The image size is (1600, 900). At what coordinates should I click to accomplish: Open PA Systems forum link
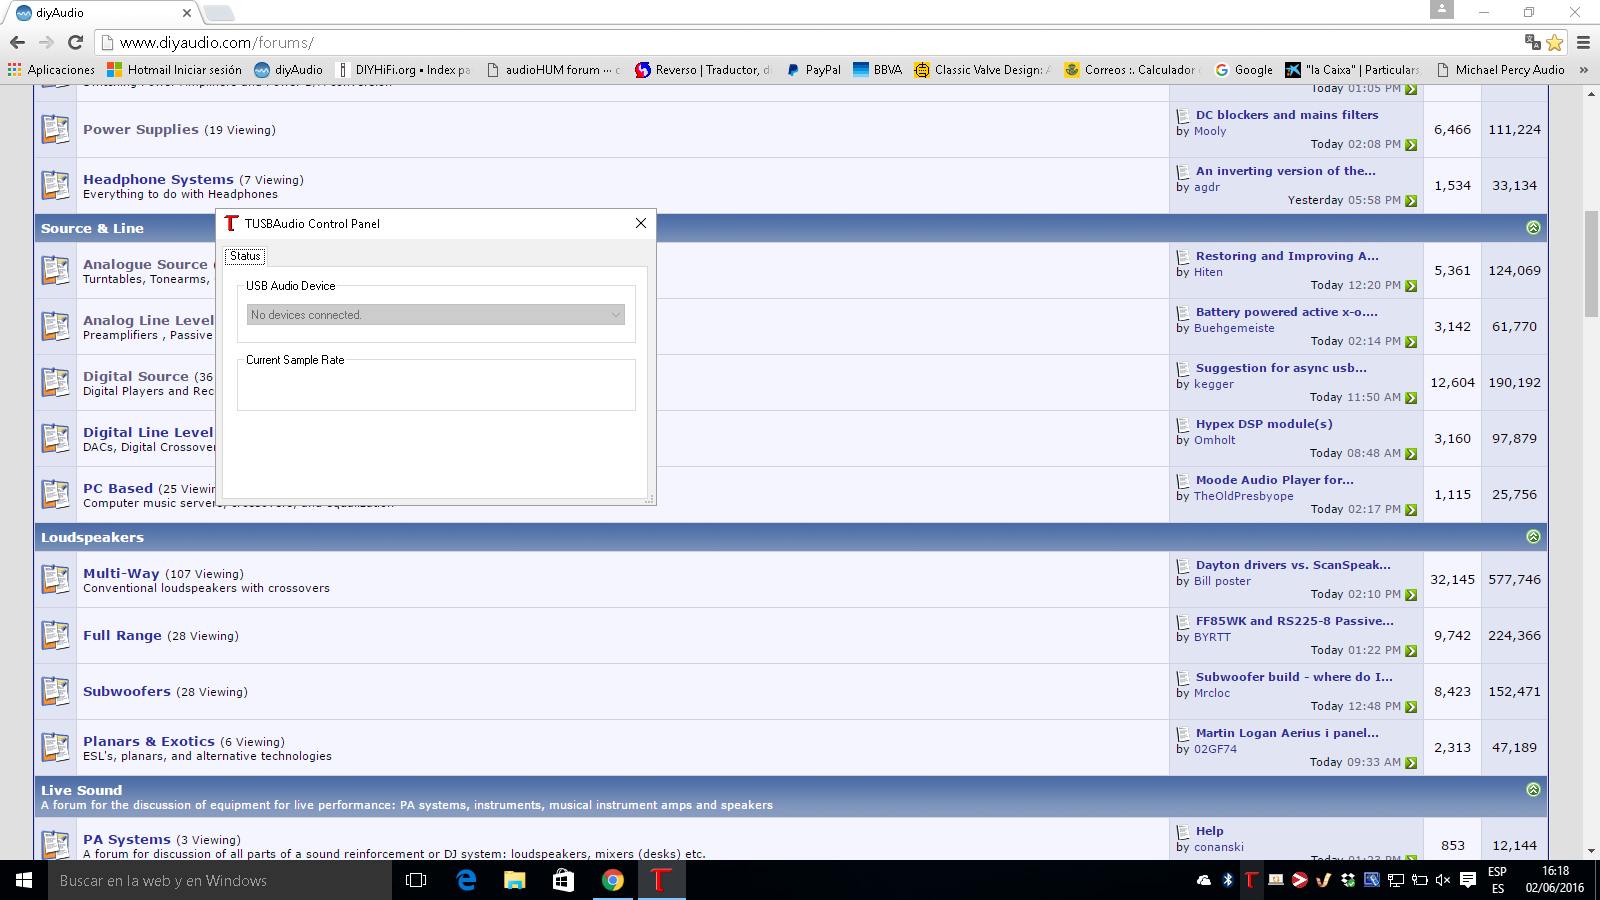click(127, 839)
